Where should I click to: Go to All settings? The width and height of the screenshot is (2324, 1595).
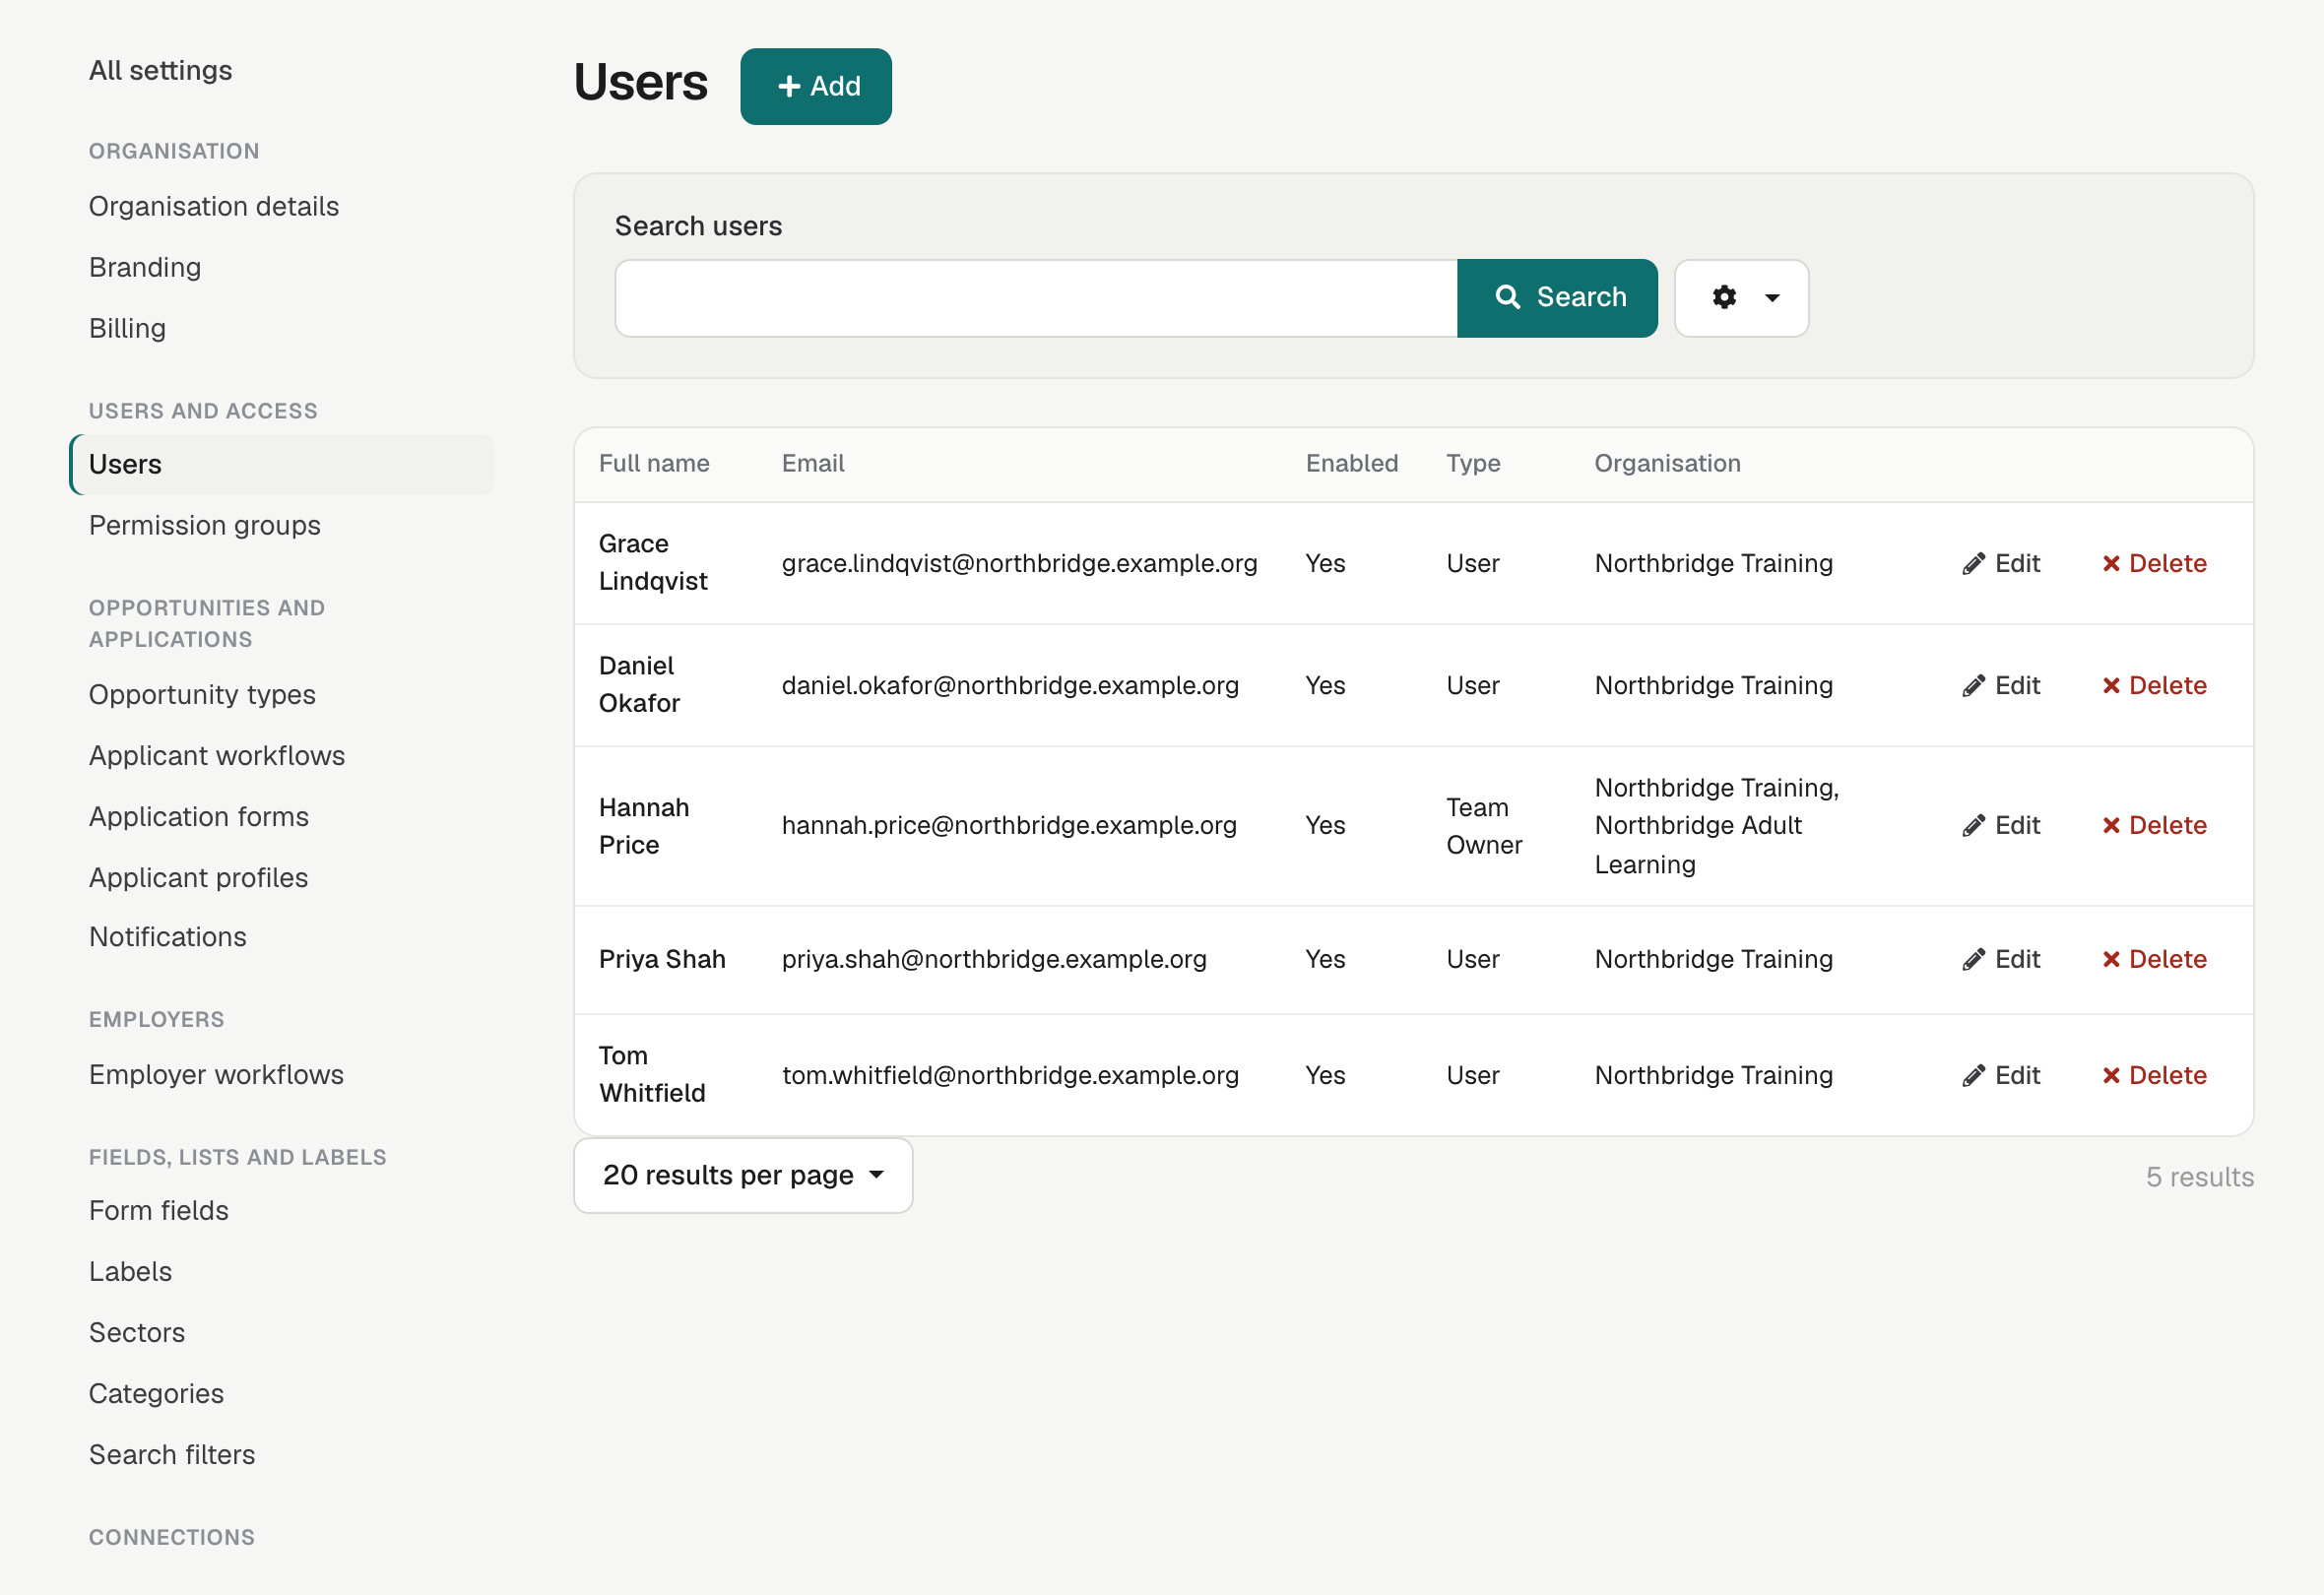tap(160, 71)
